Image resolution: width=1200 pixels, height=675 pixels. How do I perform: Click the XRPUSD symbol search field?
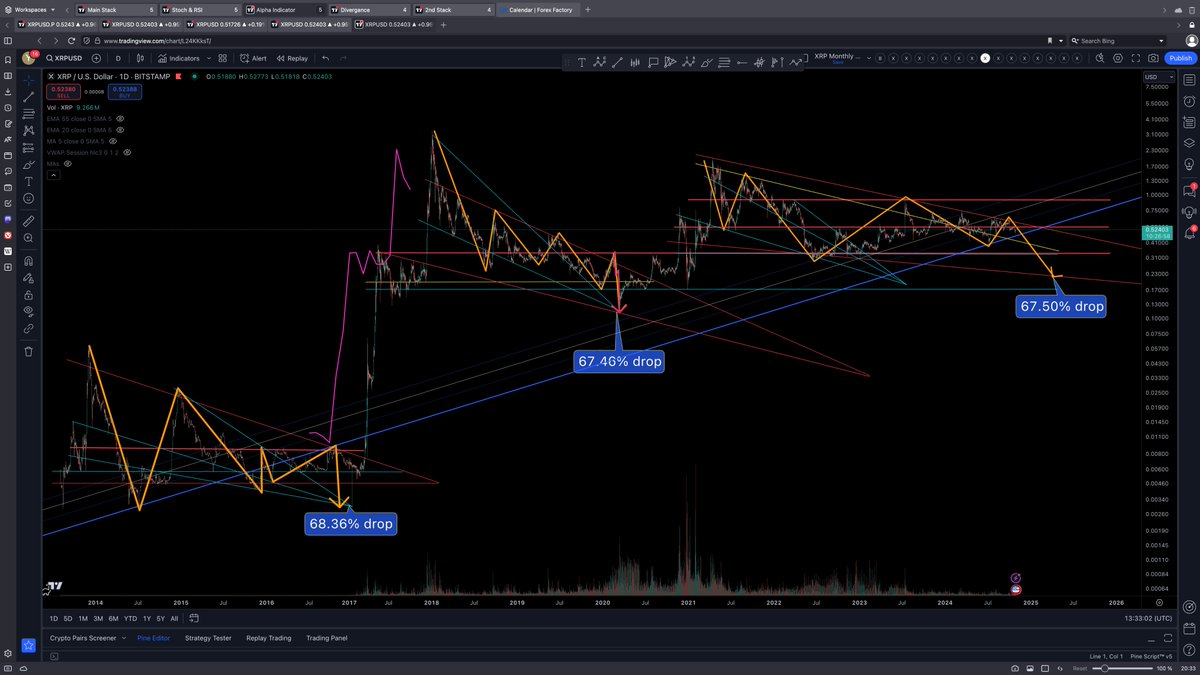(x=64, y=58)
